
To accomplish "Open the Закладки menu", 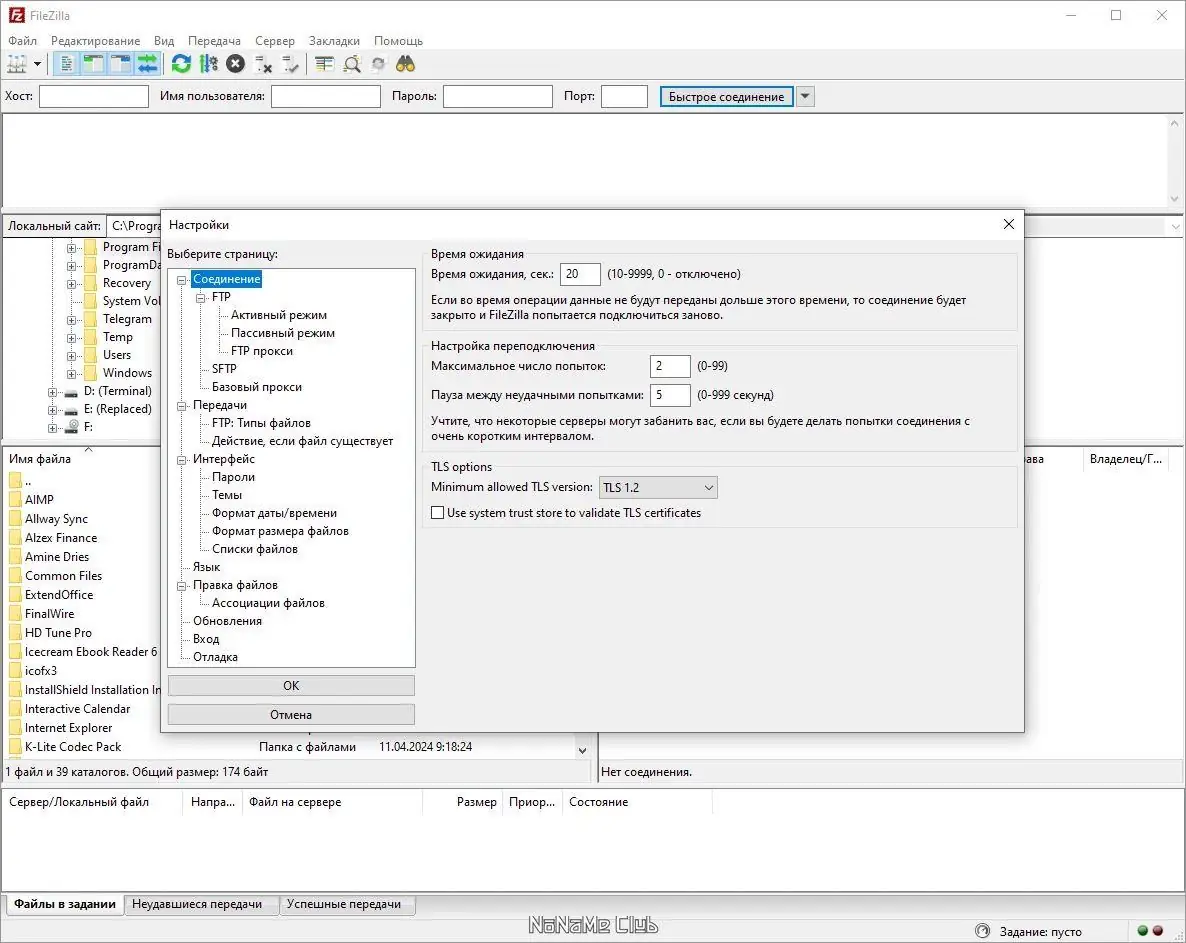I will pos(334,41).
